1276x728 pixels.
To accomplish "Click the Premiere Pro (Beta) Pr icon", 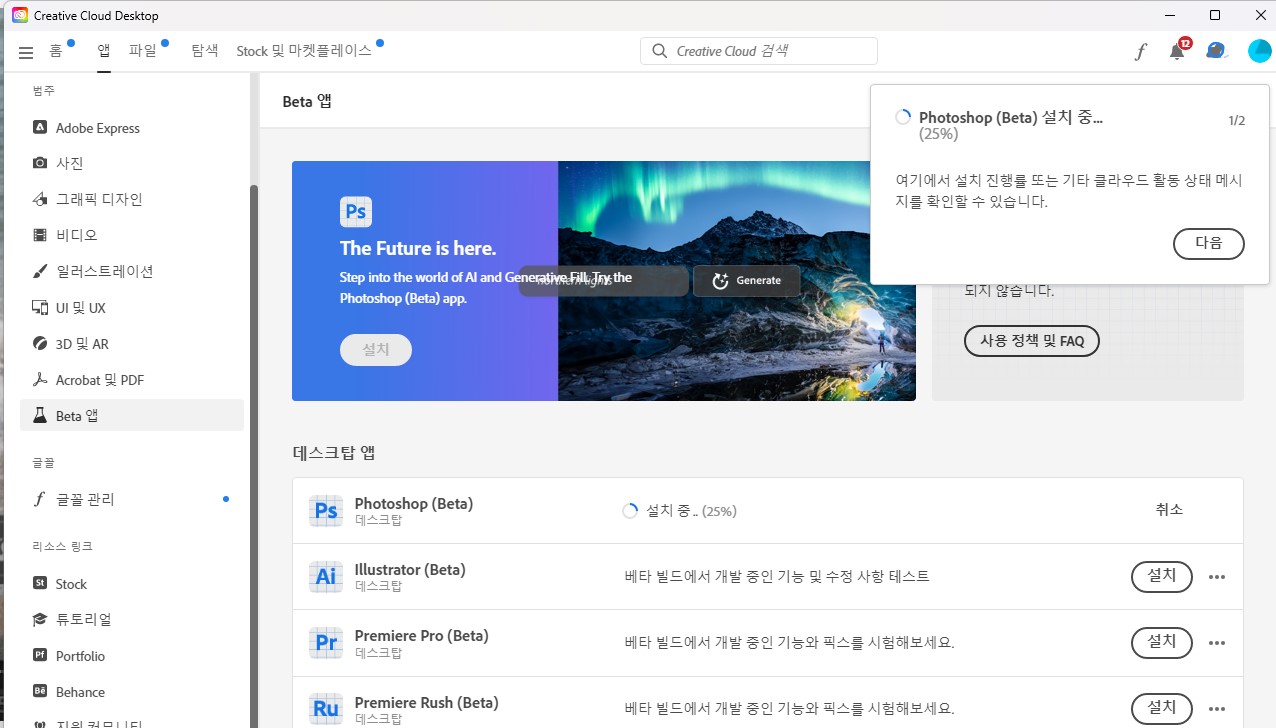I will 326,643.
